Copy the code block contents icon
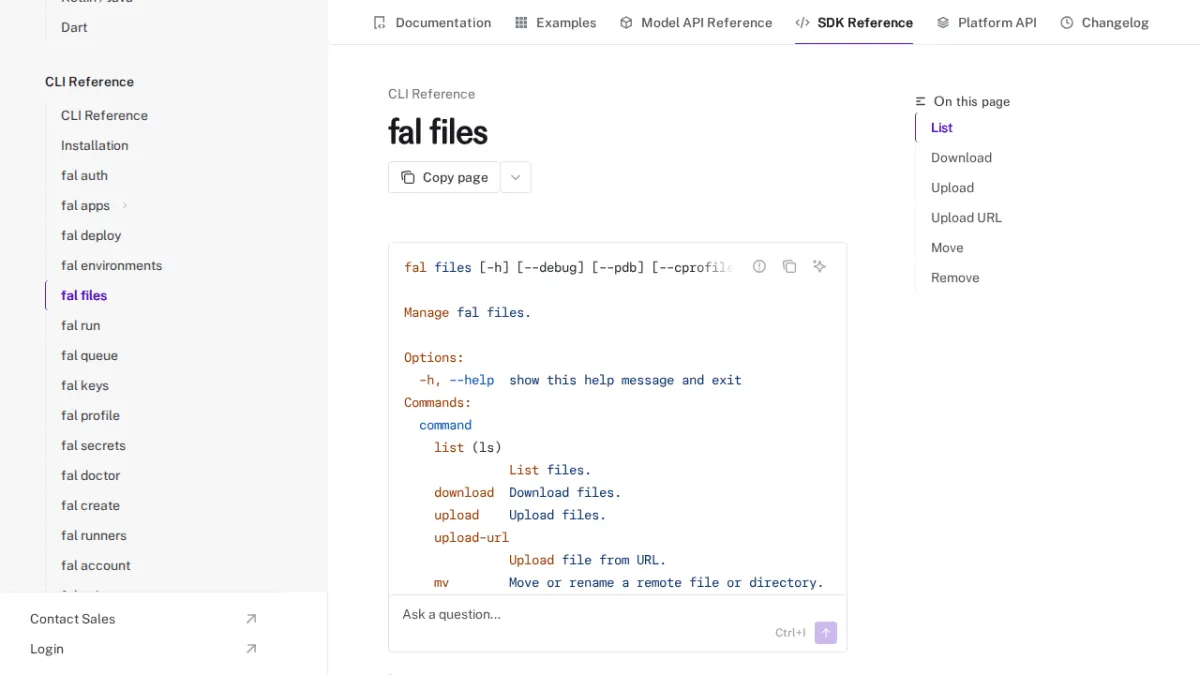Viewport: 1200px width, 675px height. 790,266
